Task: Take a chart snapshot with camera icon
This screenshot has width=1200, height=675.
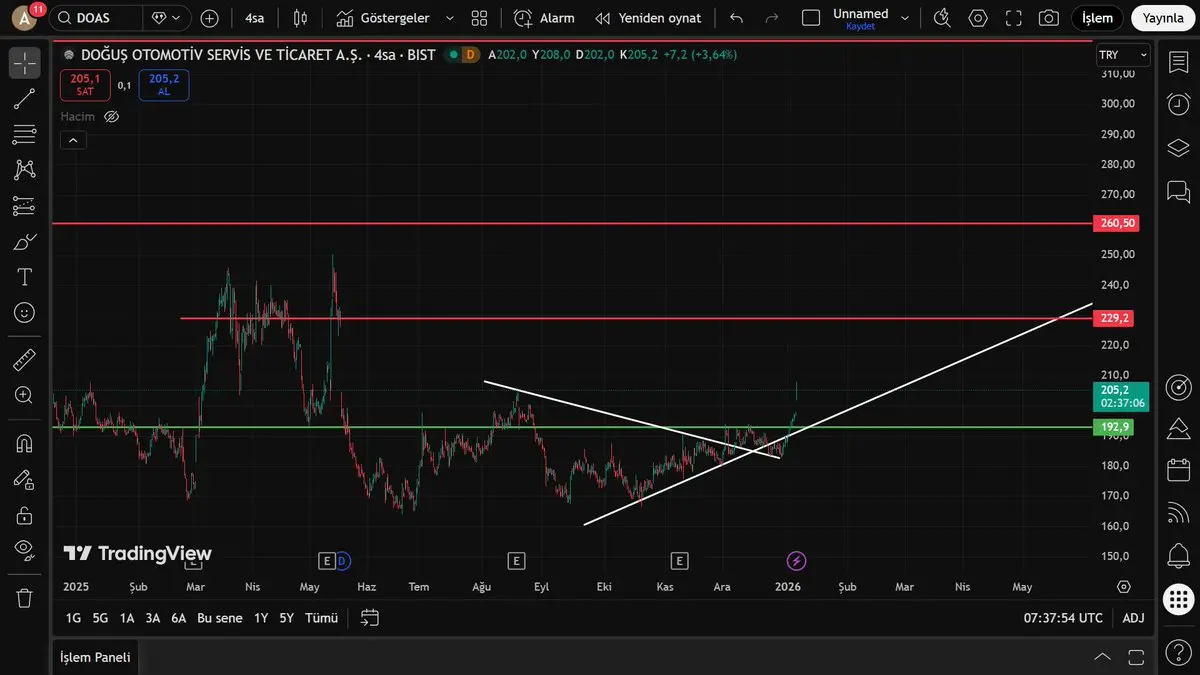Action: [1048, 18]
